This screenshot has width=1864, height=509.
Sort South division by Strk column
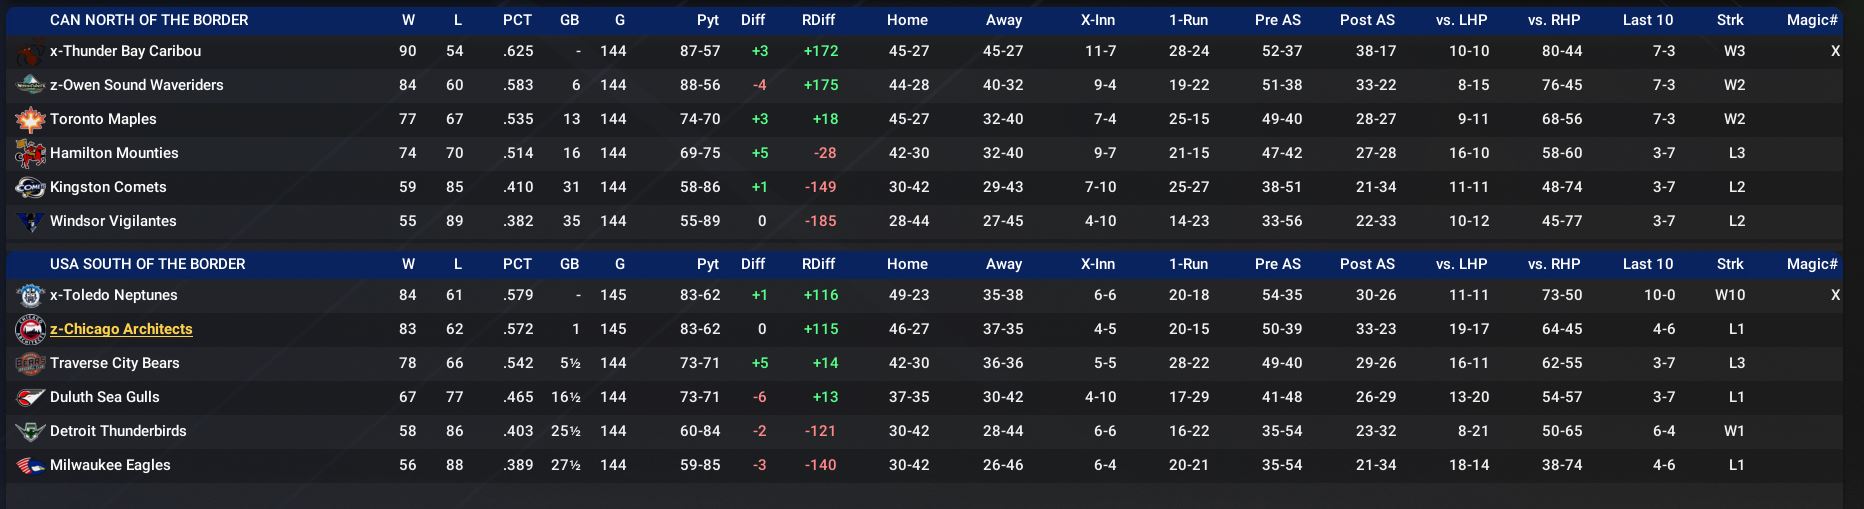(x=1729, y=264)
